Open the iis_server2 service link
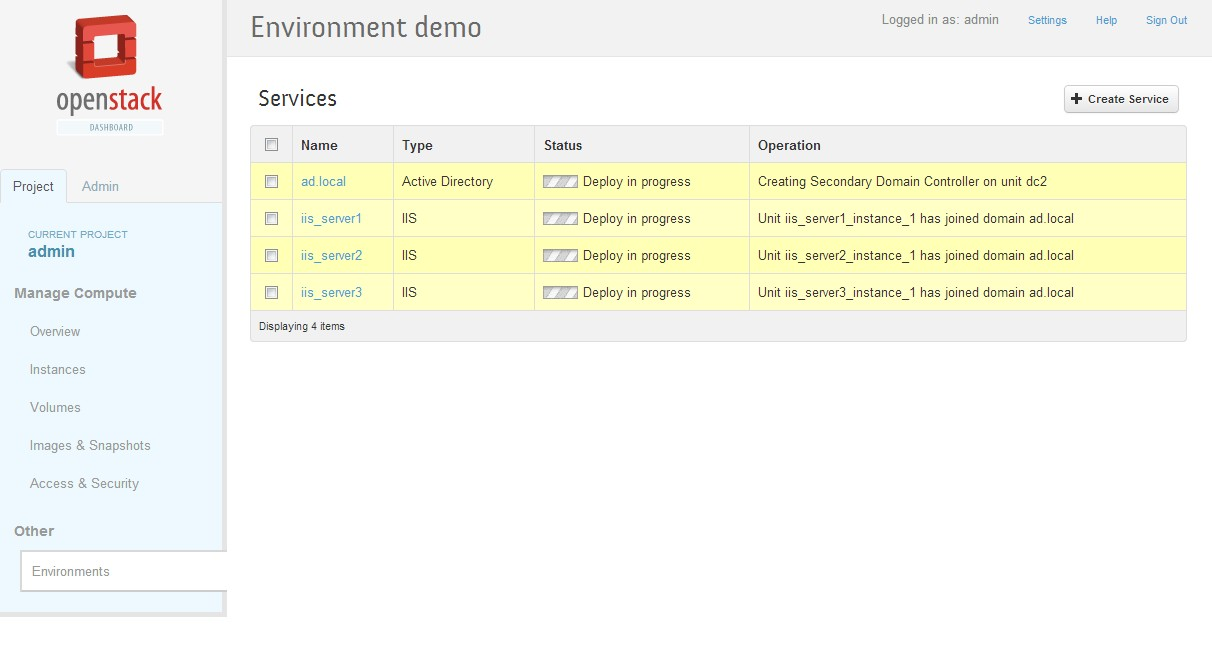Image resolution: width=1228 pixels, height=667 pixels. (331, 256)
